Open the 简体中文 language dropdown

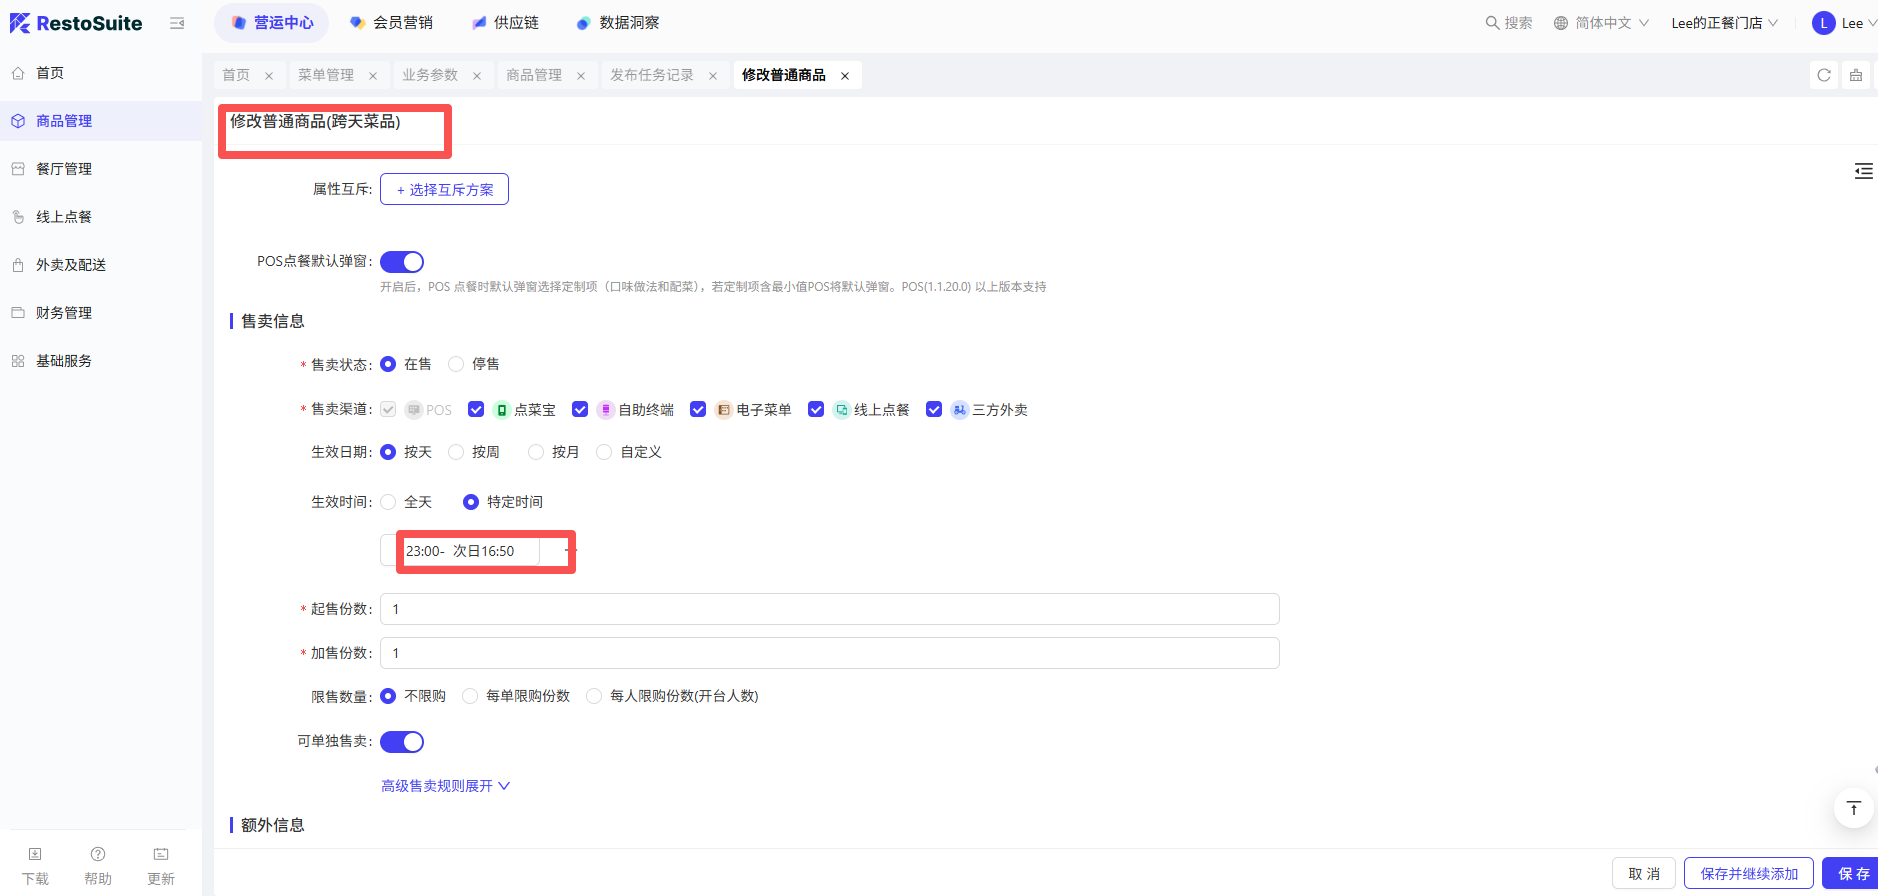(1601, 23)
